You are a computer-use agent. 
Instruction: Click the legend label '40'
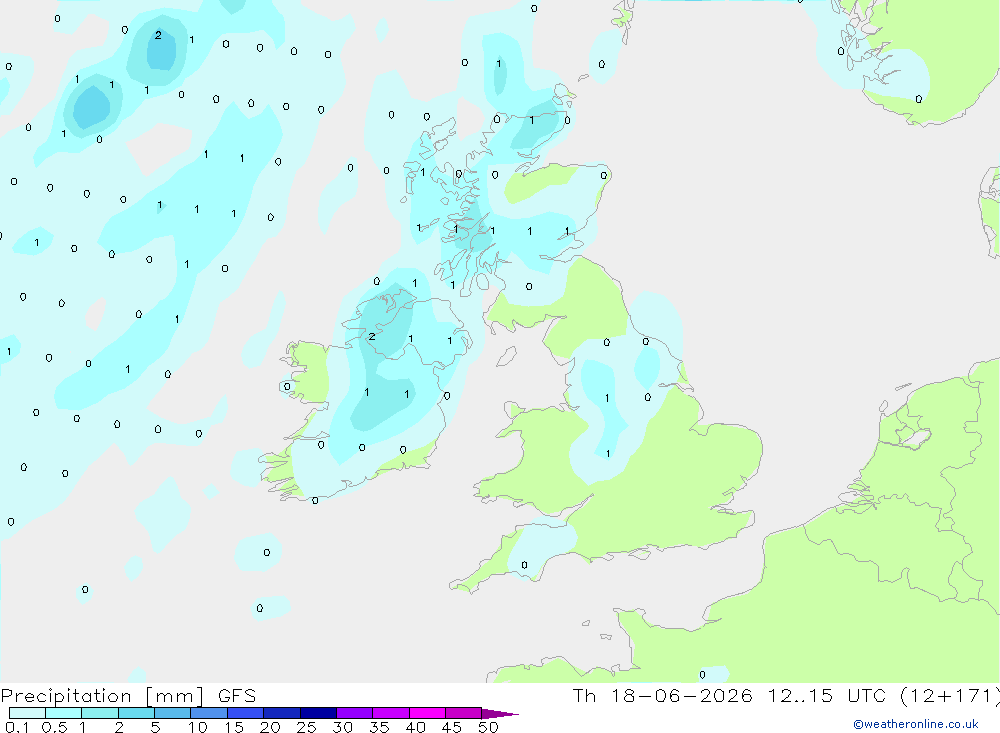415,727
